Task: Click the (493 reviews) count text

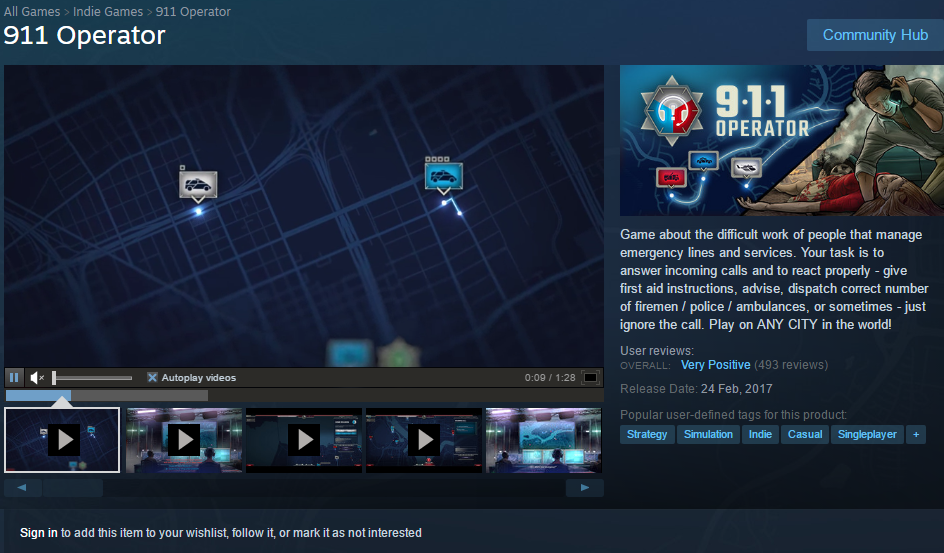Action: point(790,365)
